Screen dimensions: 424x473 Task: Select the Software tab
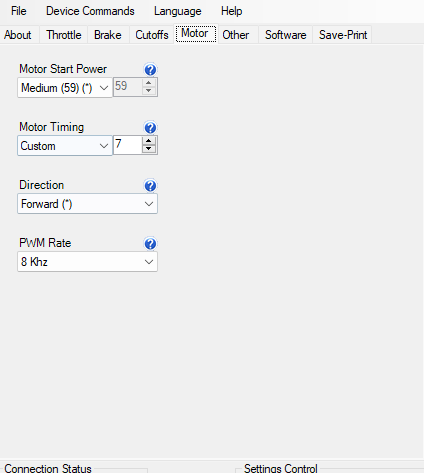[286, 35]
